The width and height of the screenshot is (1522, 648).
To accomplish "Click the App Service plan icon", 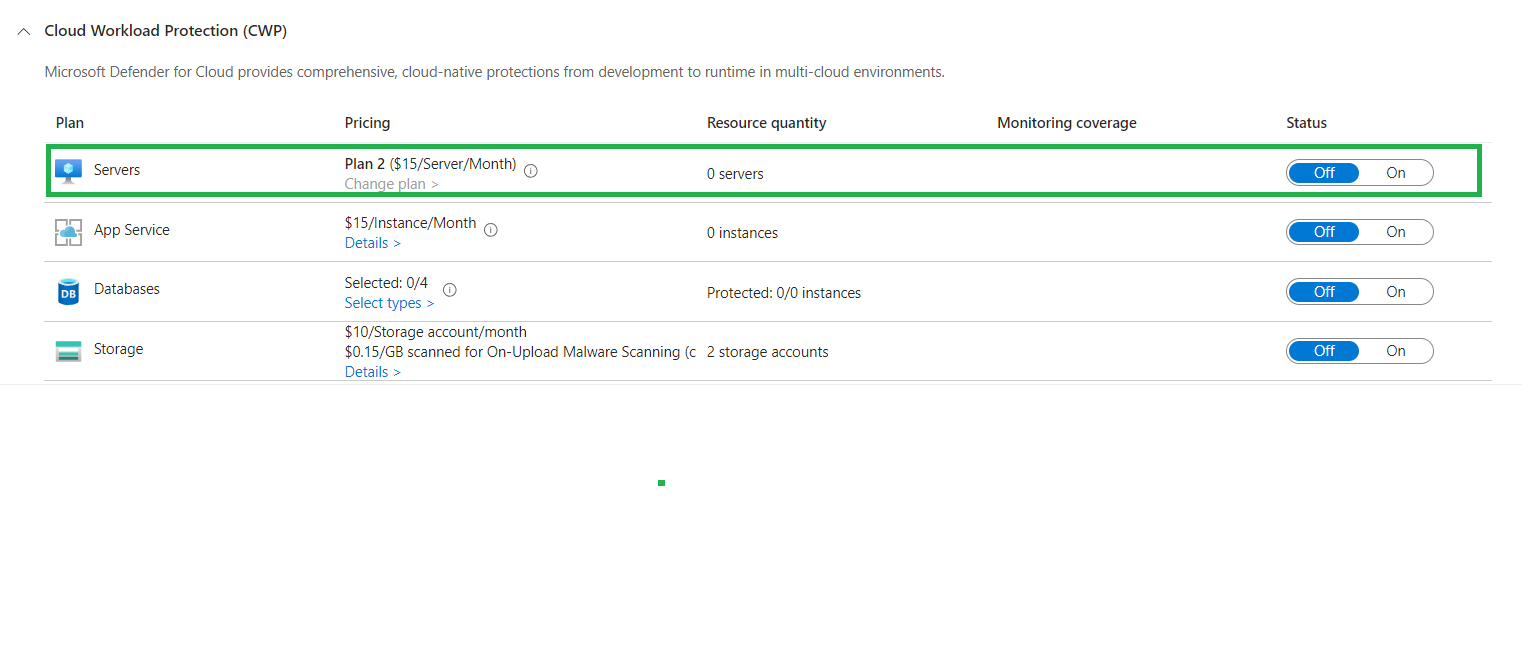I will coord(68,232).
